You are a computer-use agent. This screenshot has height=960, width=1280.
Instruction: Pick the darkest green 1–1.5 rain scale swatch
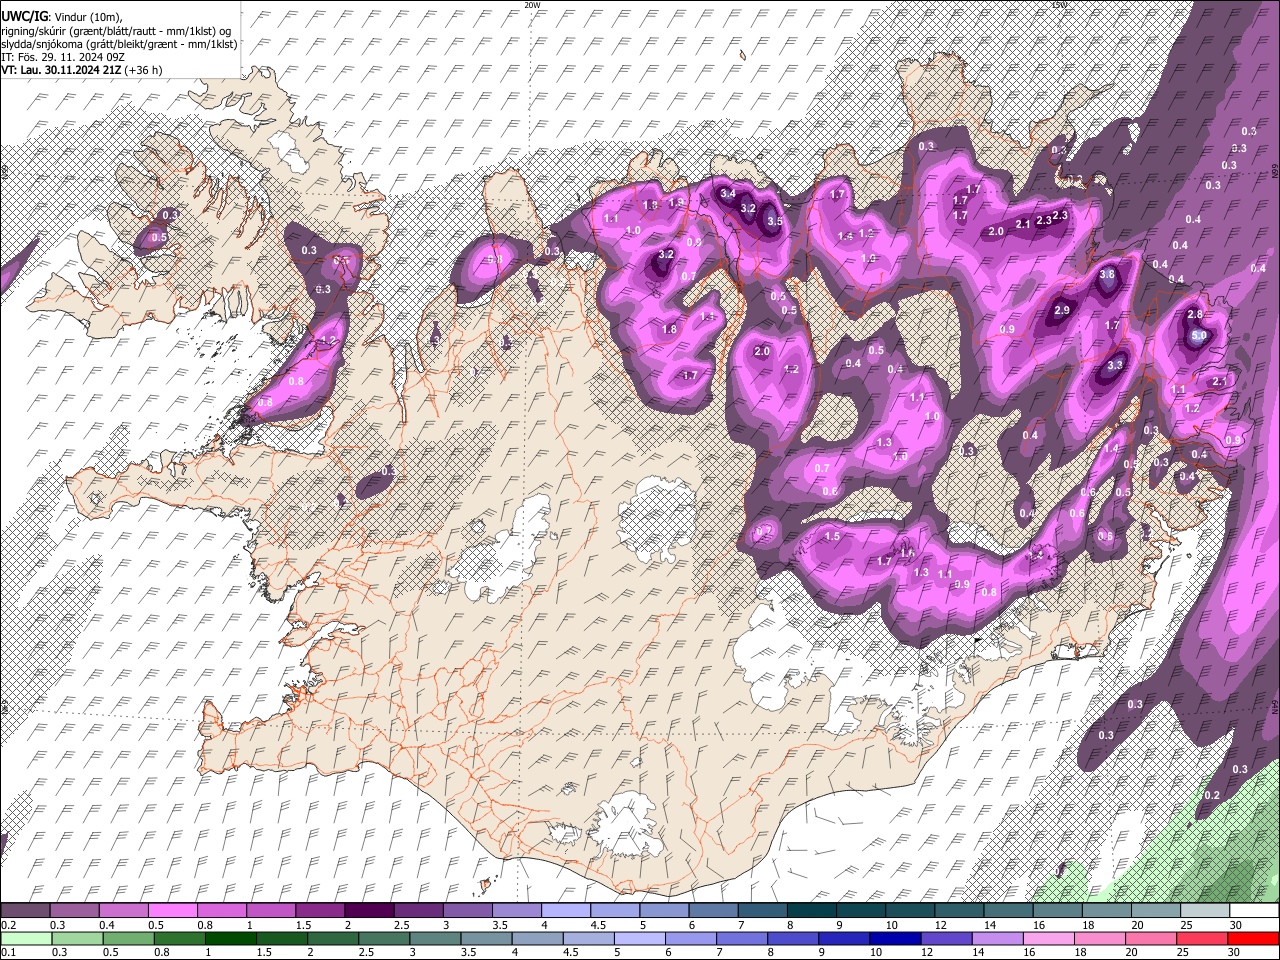(x=230, y=938)
